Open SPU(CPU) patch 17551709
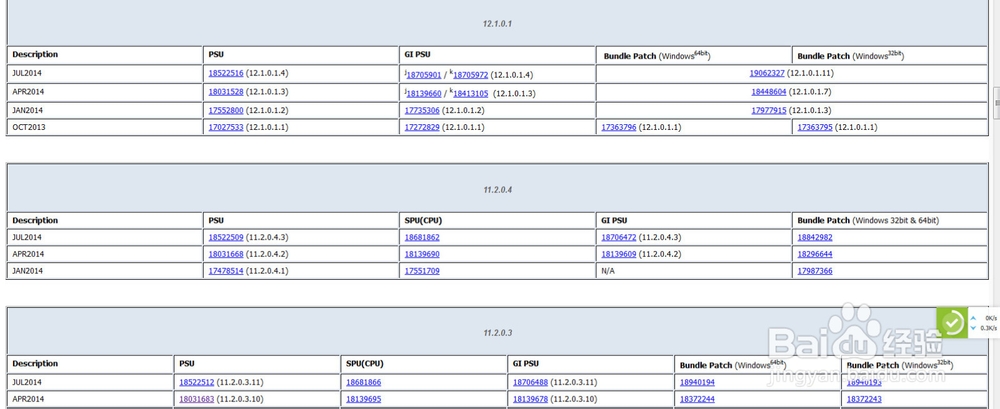1000x409 pixels. pos(422,271)
